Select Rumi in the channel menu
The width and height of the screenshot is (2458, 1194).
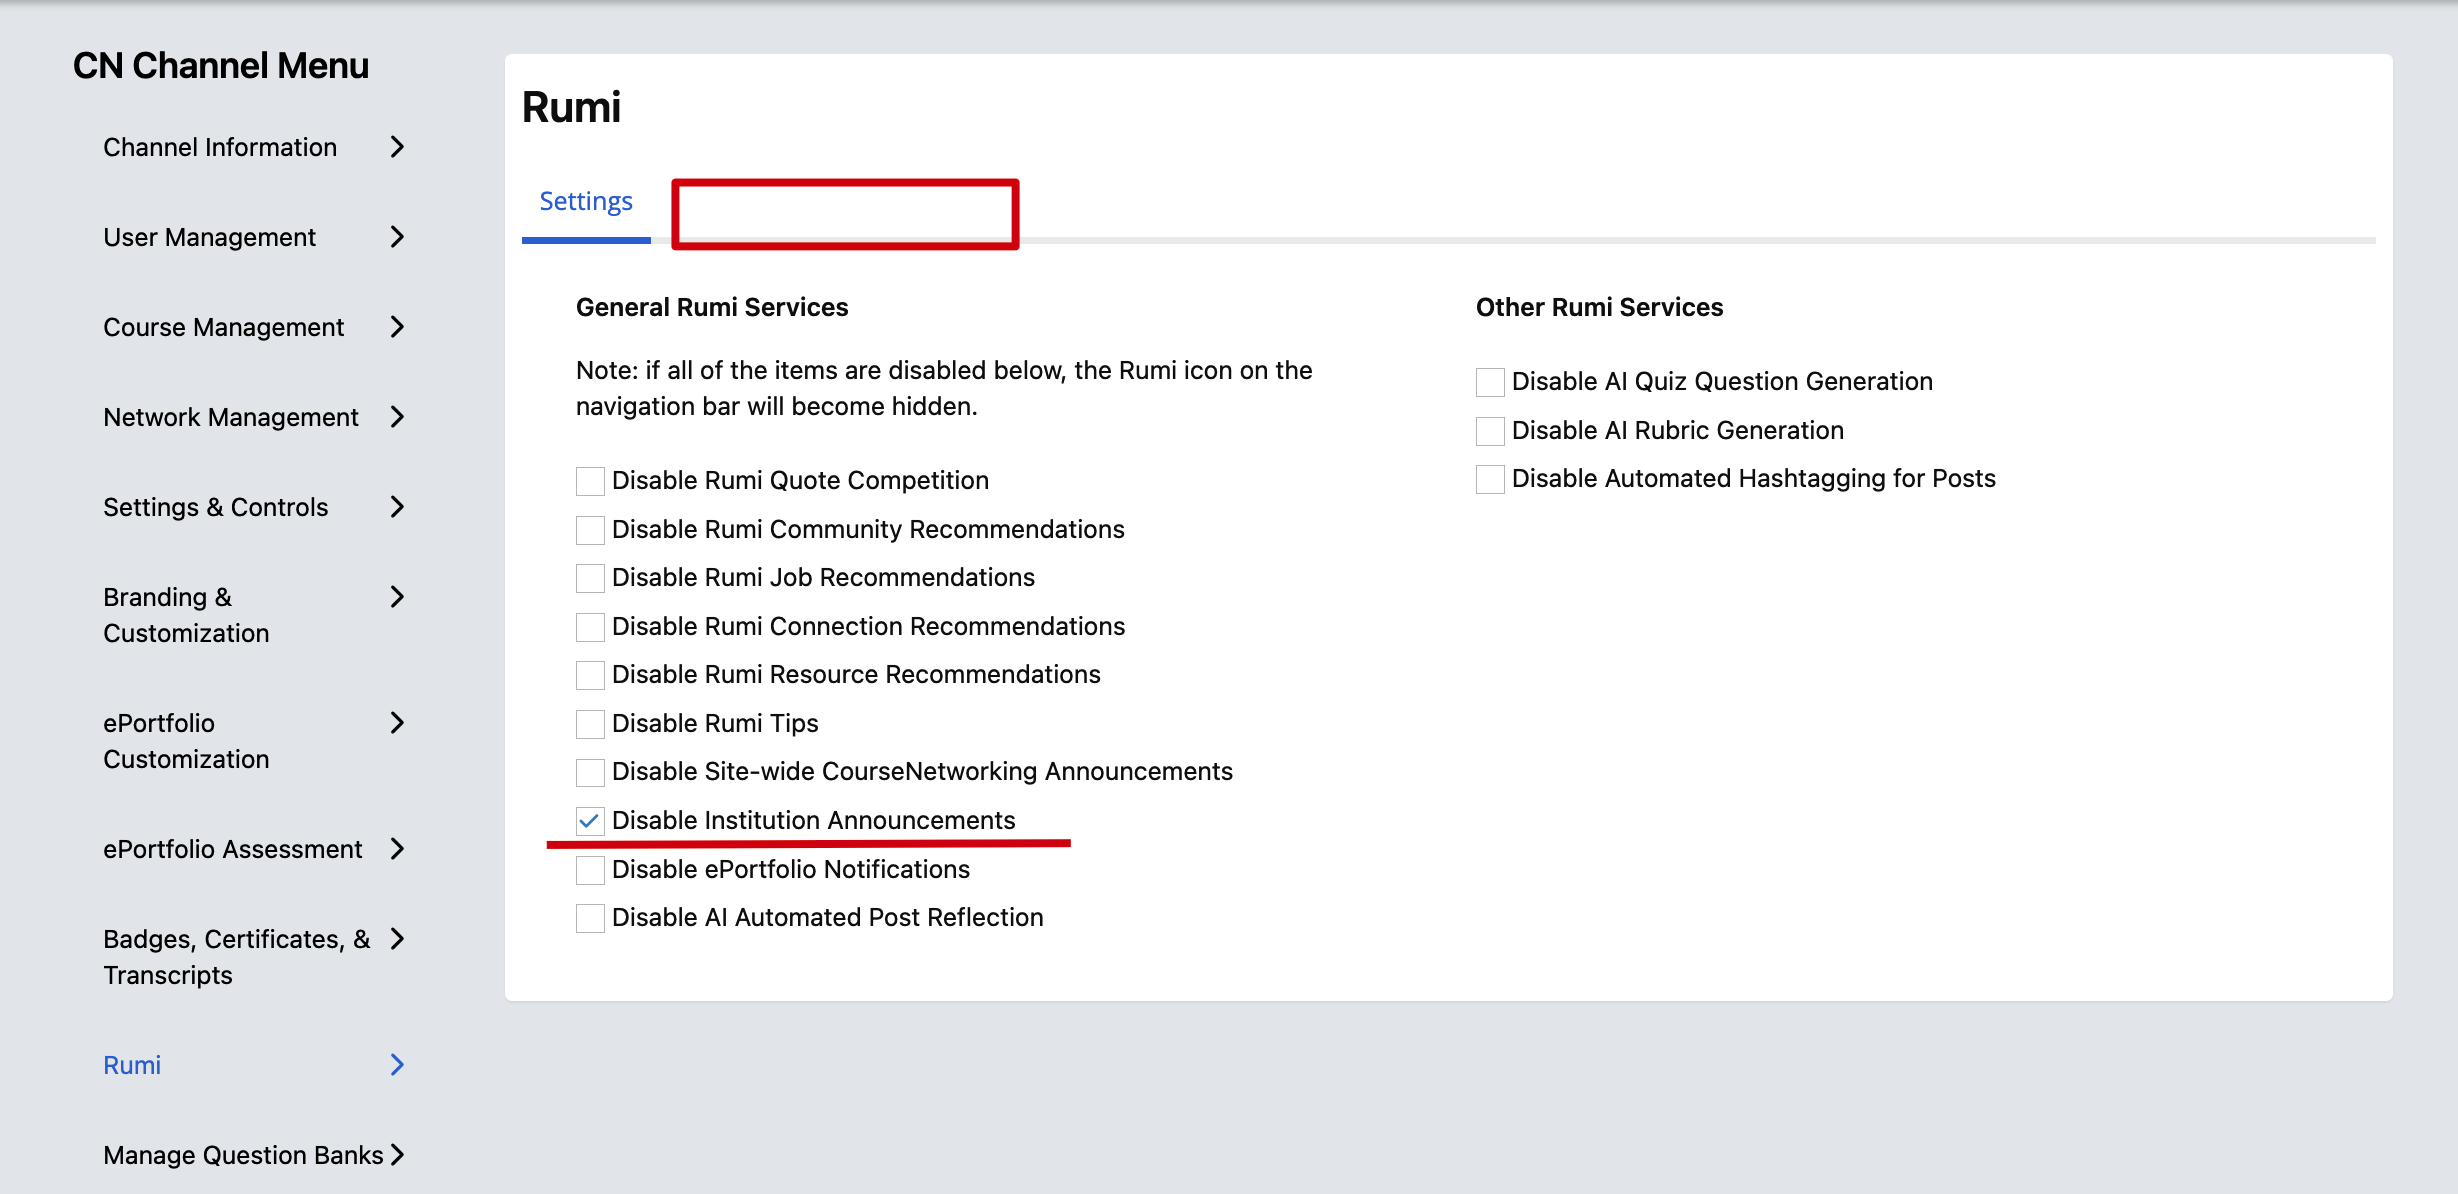(x=132, y=1065)
